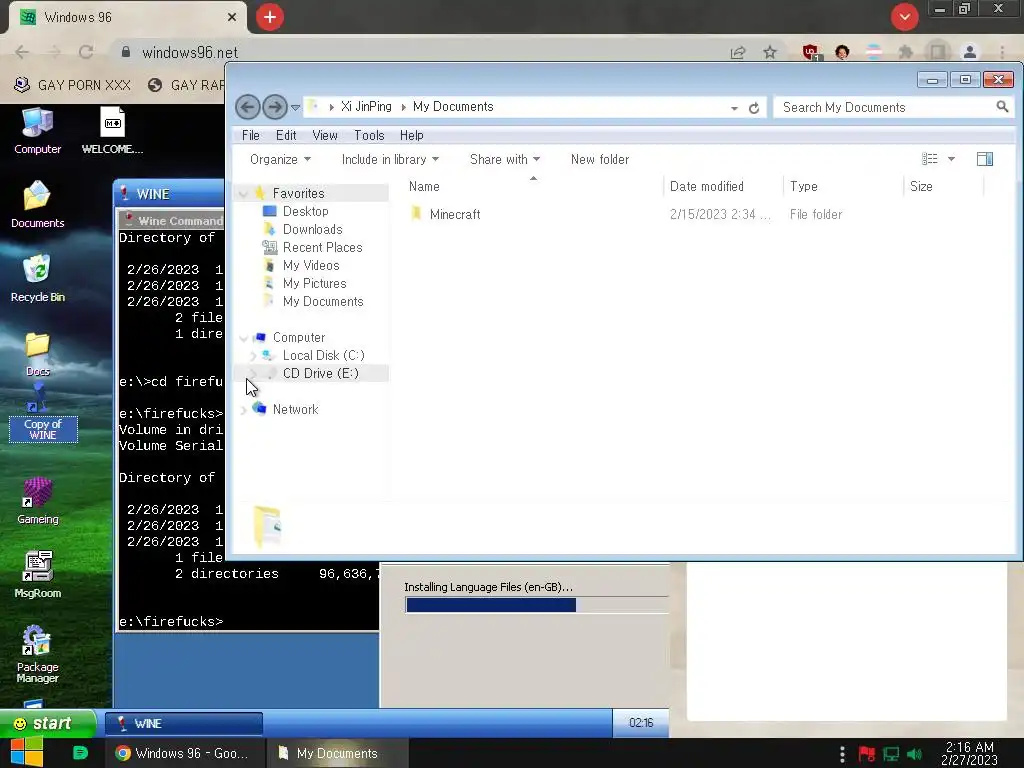Click the system tray clock showing 2:16 AM
Image resolution: width=1024 pixels, height=768 pixels.
(x=969, y=753)
